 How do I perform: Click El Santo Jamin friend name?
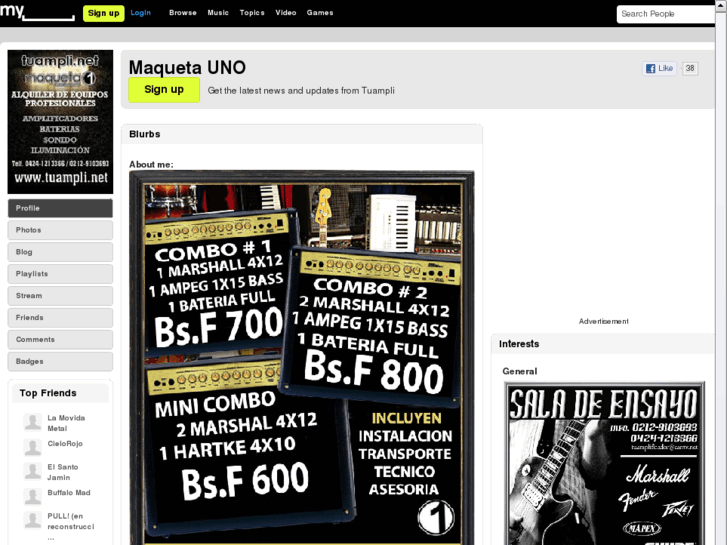pyautogui.click(x=63, y=472)
